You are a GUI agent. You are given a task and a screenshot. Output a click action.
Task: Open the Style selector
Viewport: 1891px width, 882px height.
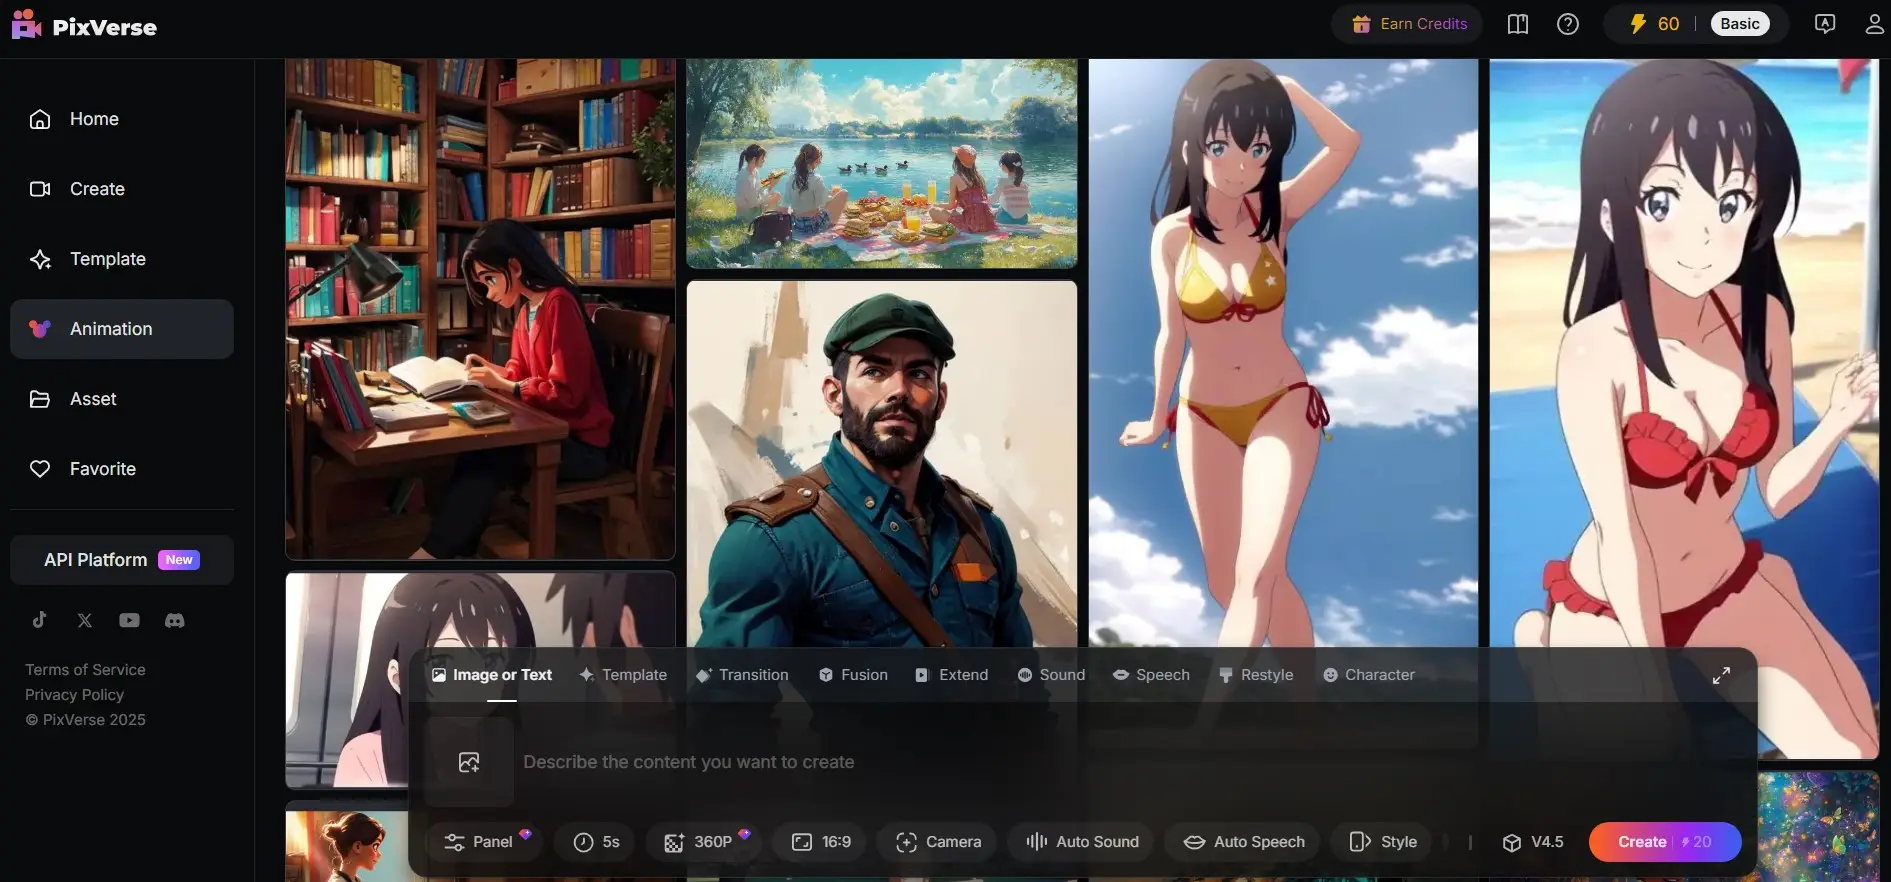[1383, 842]
